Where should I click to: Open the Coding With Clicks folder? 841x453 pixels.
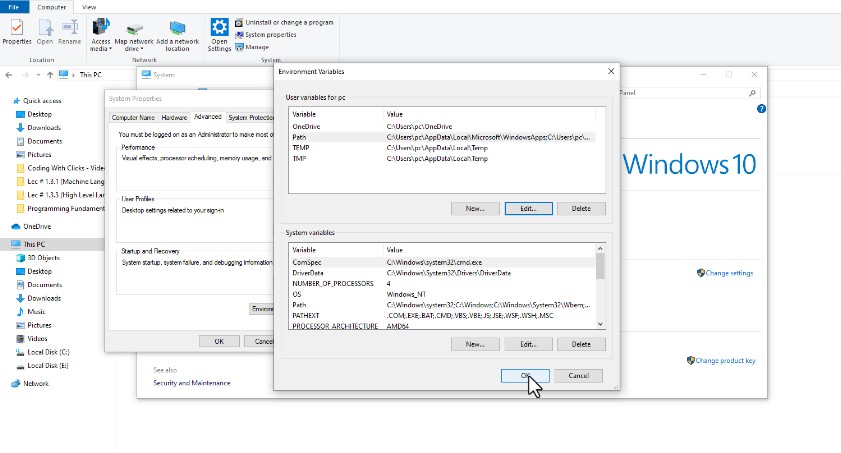(x=60, y=168)
